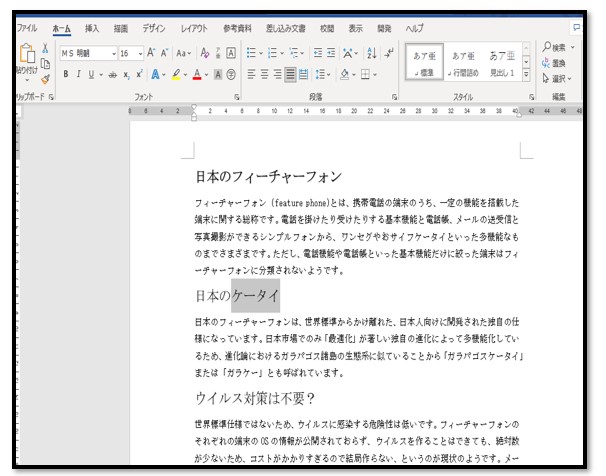The image size is (606, 476).
Task: Click the 置換 replace button
Action: click(554, 63)
